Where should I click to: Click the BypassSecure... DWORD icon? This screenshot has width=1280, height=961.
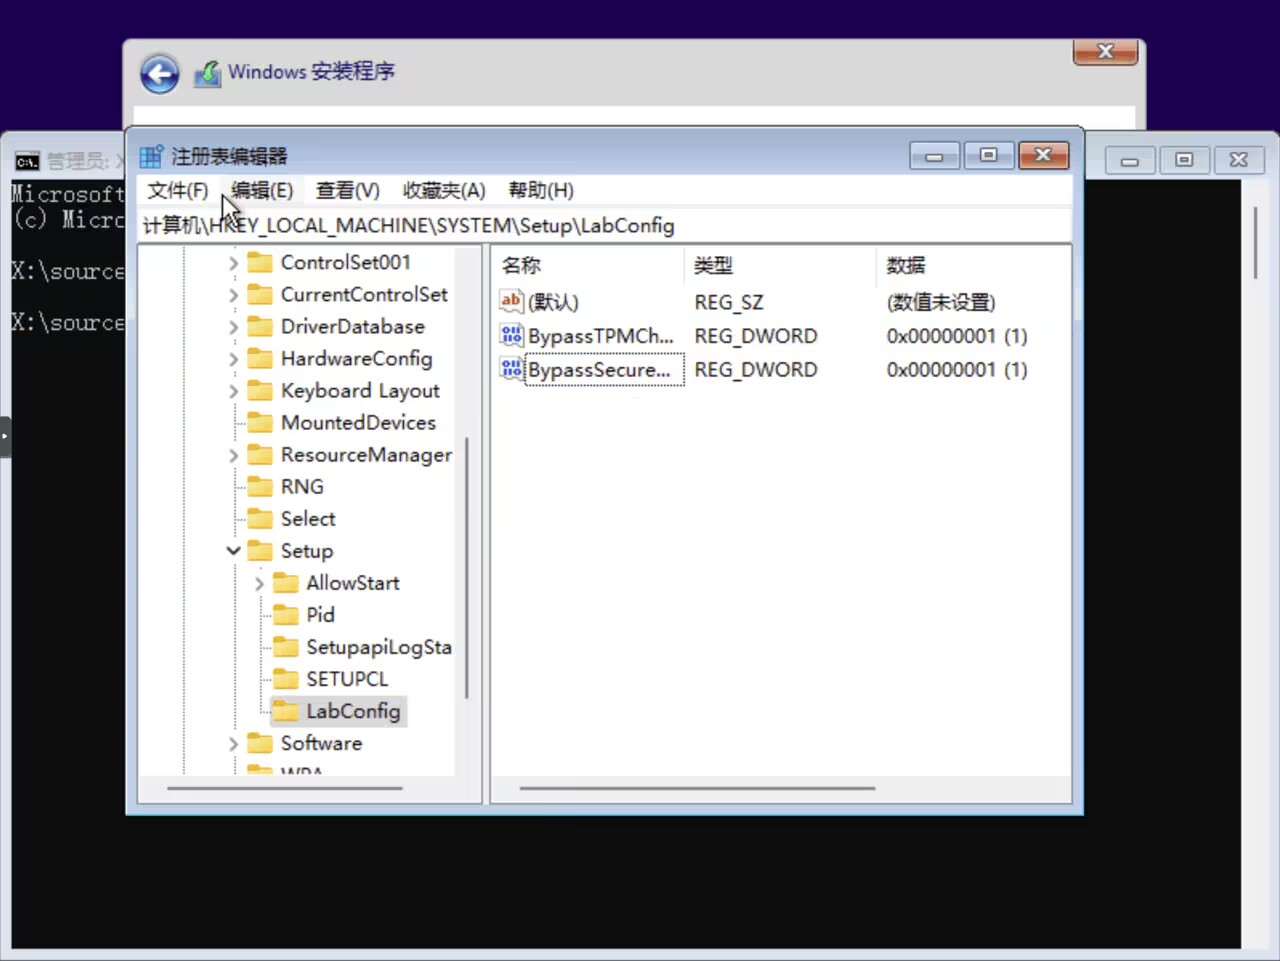[511, 369]
